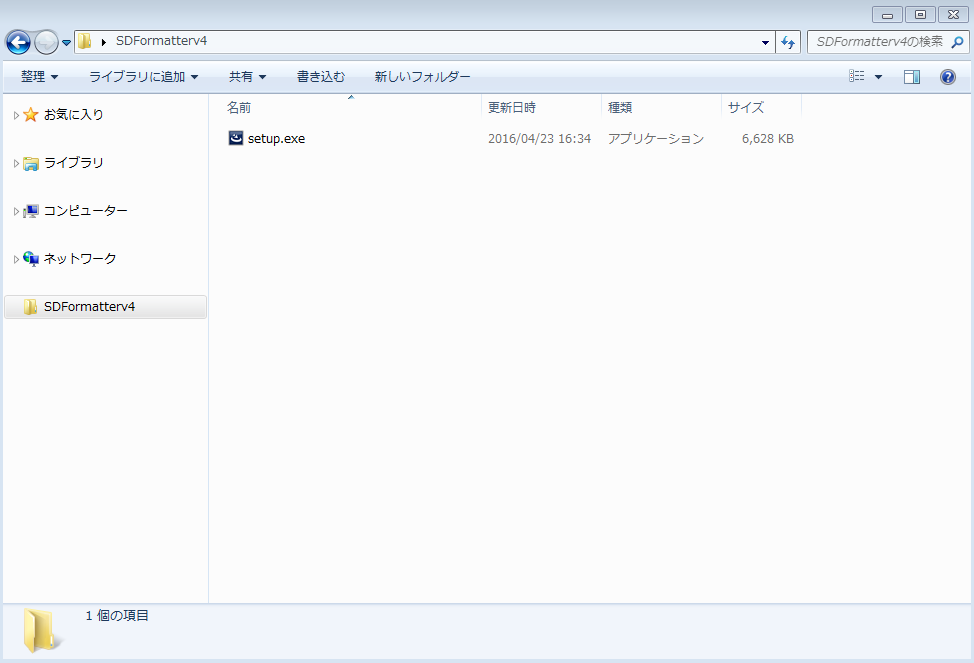Image resolution: width=974 pixels, height=663 pixels.
Task: Click SDFormatterv4 in the address bar path
Action: click(x=162, y=41)
